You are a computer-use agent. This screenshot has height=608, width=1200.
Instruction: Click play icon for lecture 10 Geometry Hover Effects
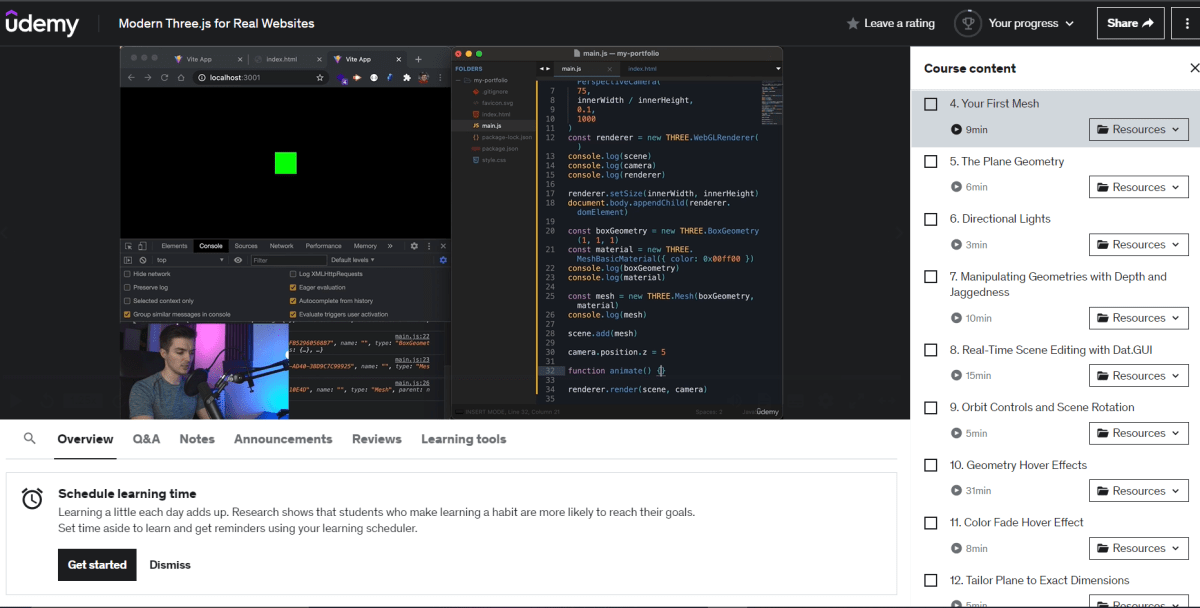pos(956,491)
